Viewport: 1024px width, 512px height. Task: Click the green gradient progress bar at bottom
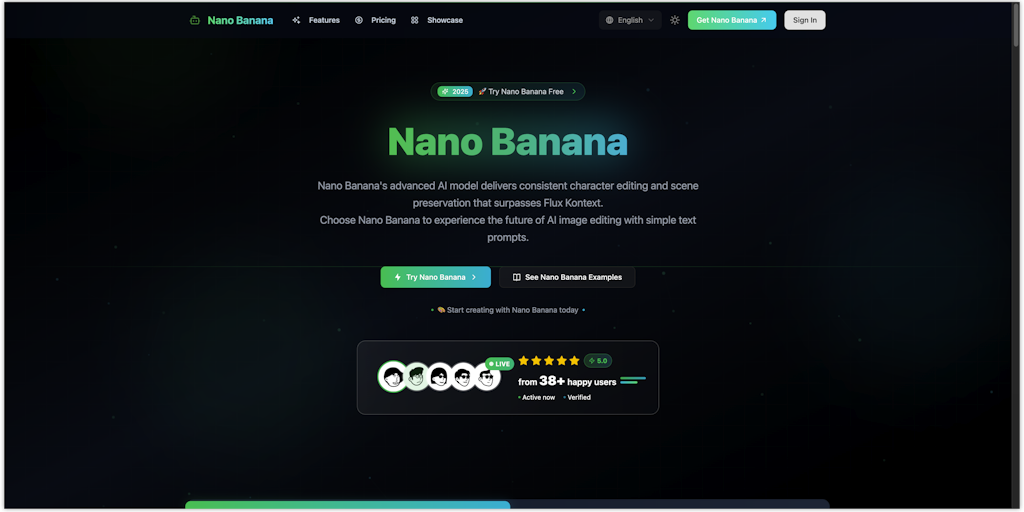click(x=347, y=505)
